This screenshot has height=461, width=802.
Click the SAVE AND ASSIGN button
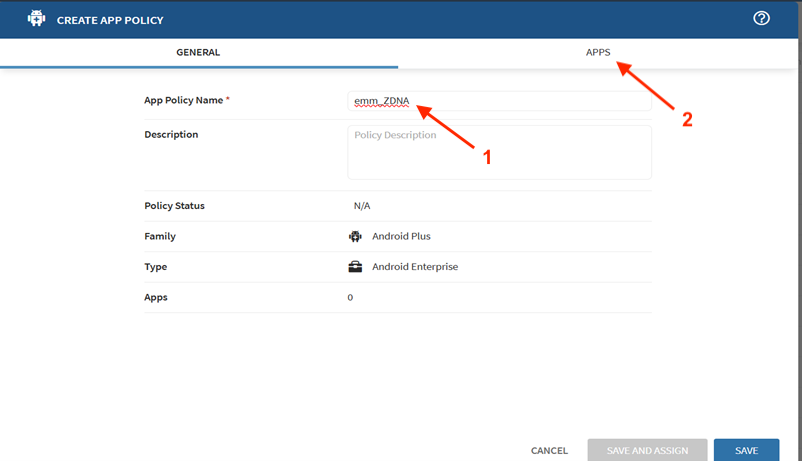click(647, 451)
